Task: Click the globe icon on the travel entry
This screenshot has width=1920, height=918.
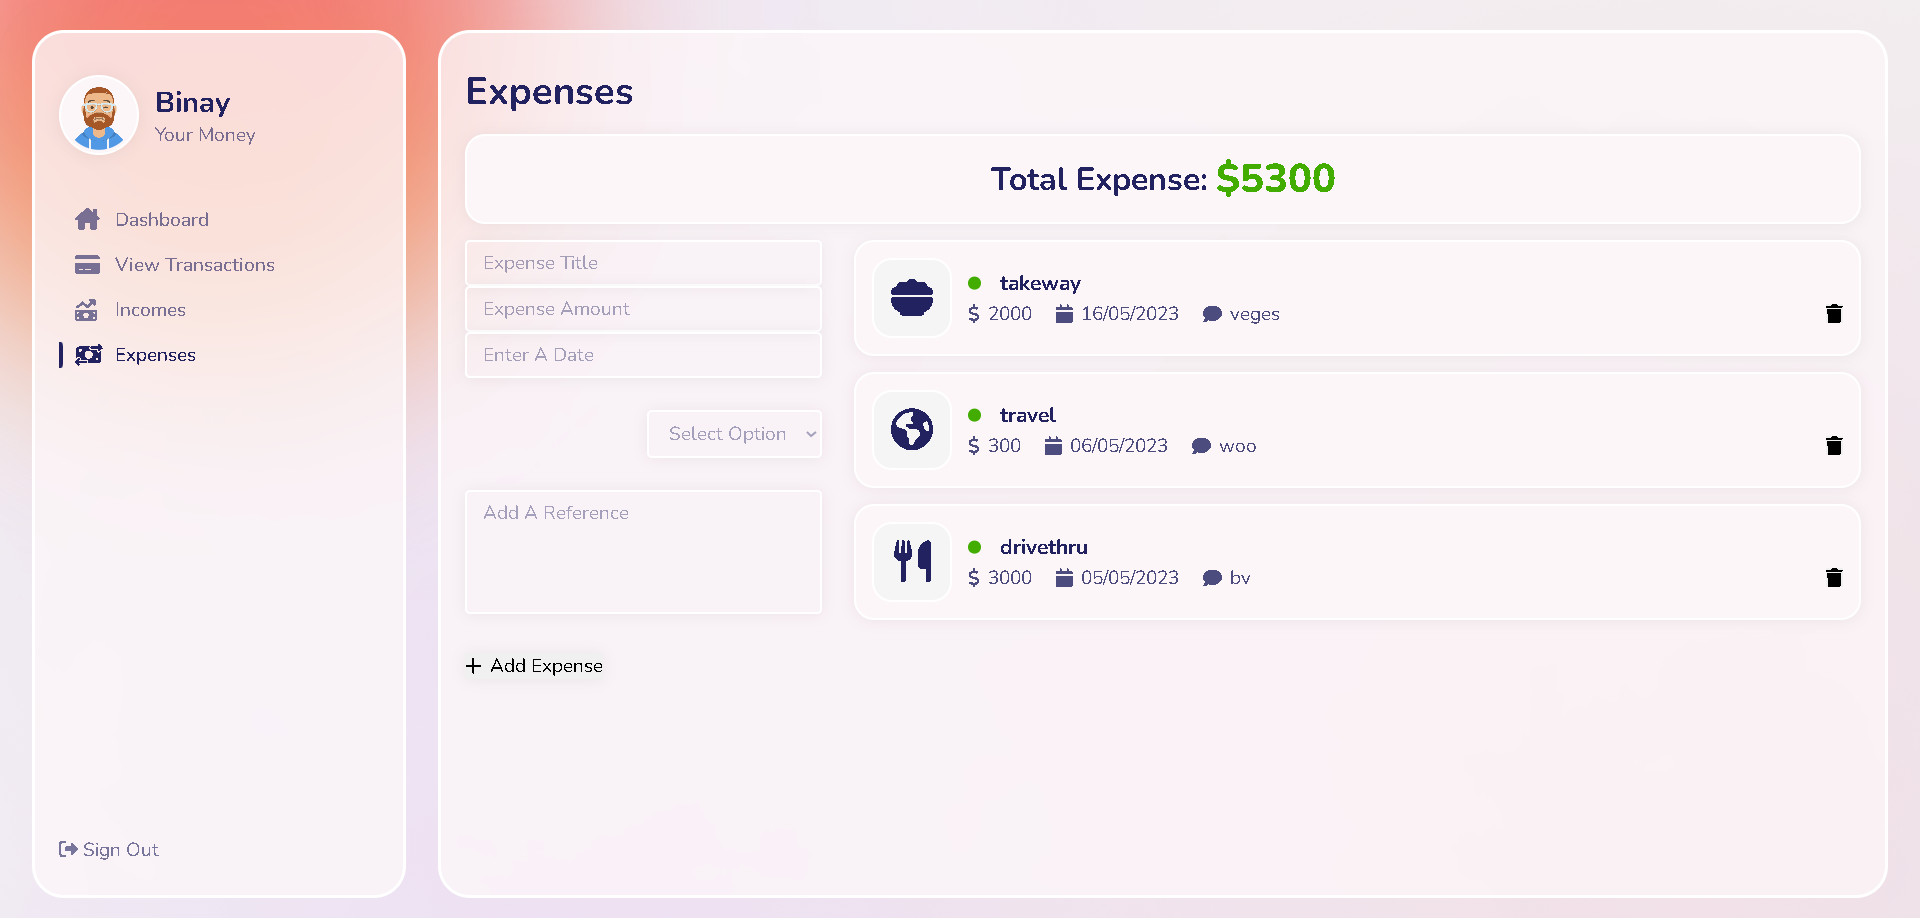Action: click(x=911, y=430)
